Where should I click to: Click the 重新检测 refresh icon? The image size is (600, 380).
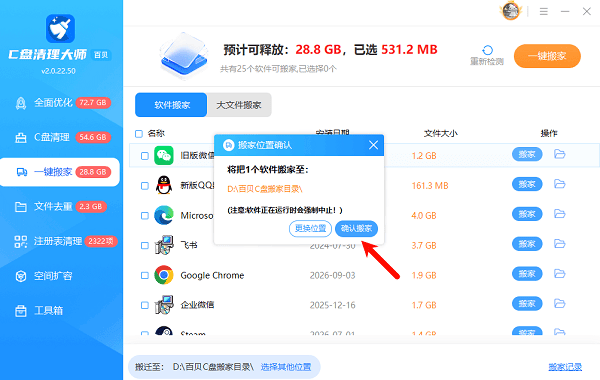pos(487,50)
